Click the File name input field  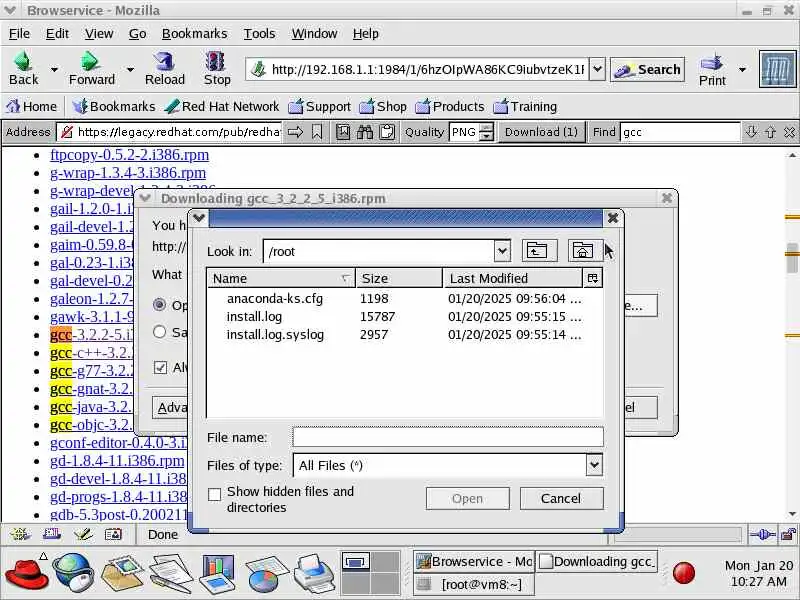tap(448, 437)
